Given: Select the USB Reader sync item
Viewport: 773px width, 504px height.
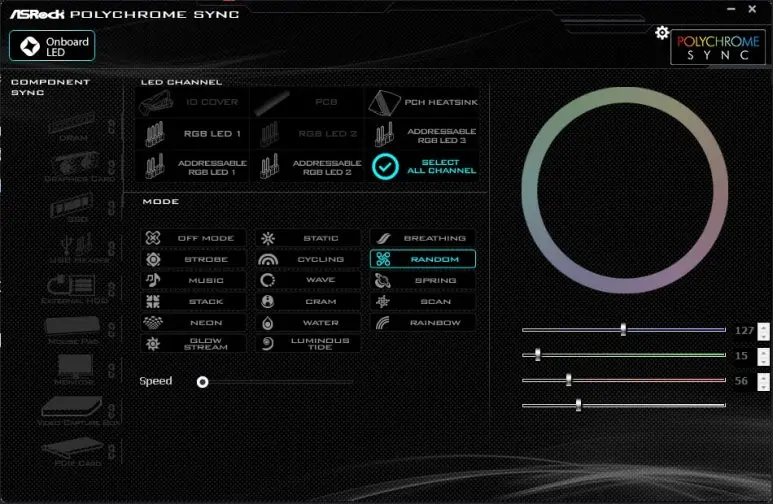Looking at the screenshot, I should [79, 249].
